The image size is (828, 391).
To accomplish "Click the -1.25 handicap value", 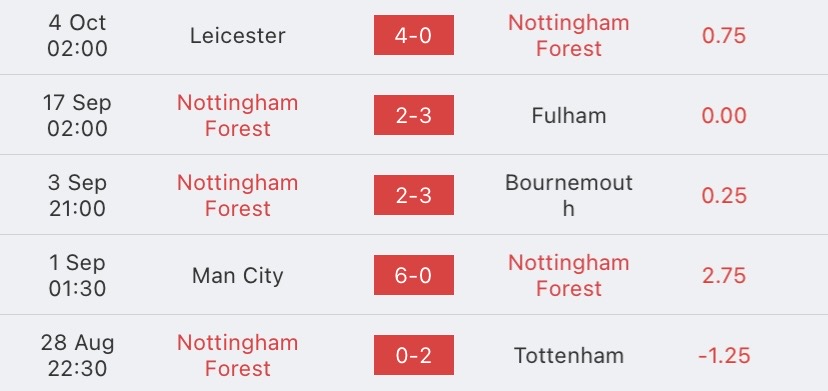I will (x=723, y=355).
